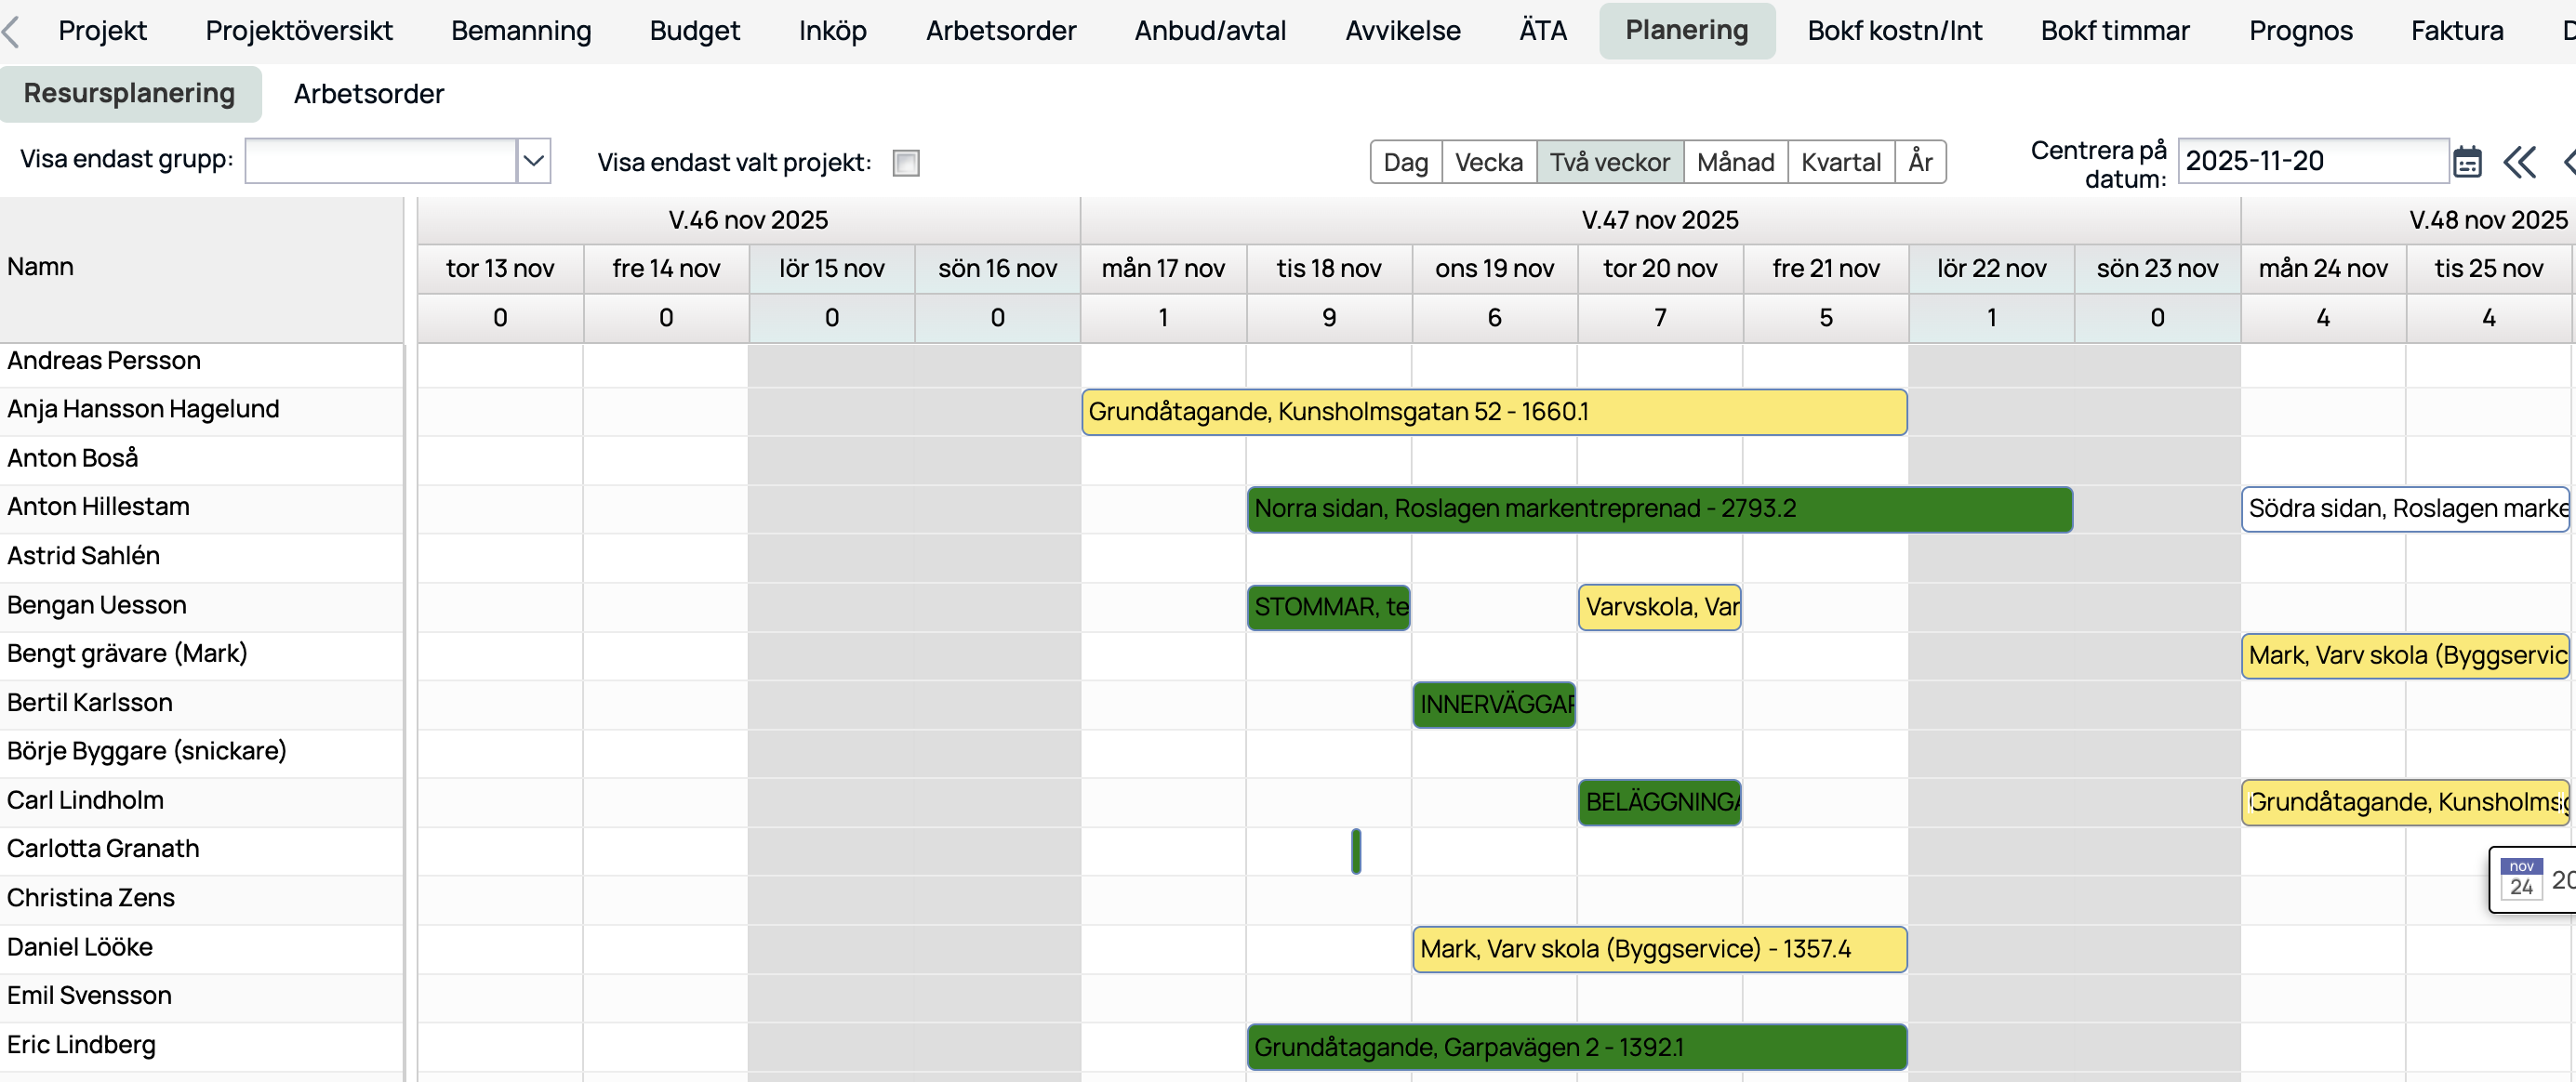Viewport: 2576px width, 1082px height.
Task: Select the Månad view button
Action: tap(1735, 162)
